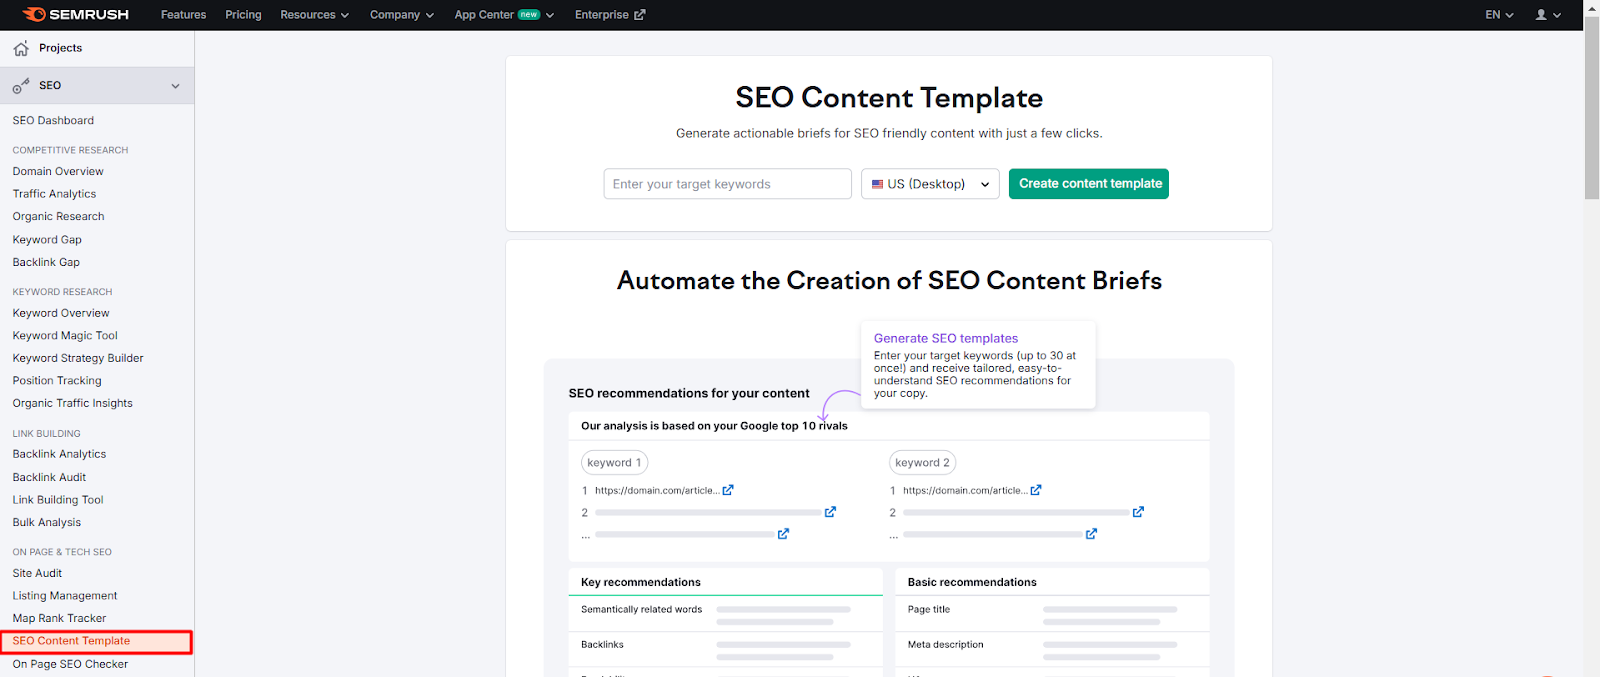
Task: Open Pricing in top navigation
Action: click(243, 15)
